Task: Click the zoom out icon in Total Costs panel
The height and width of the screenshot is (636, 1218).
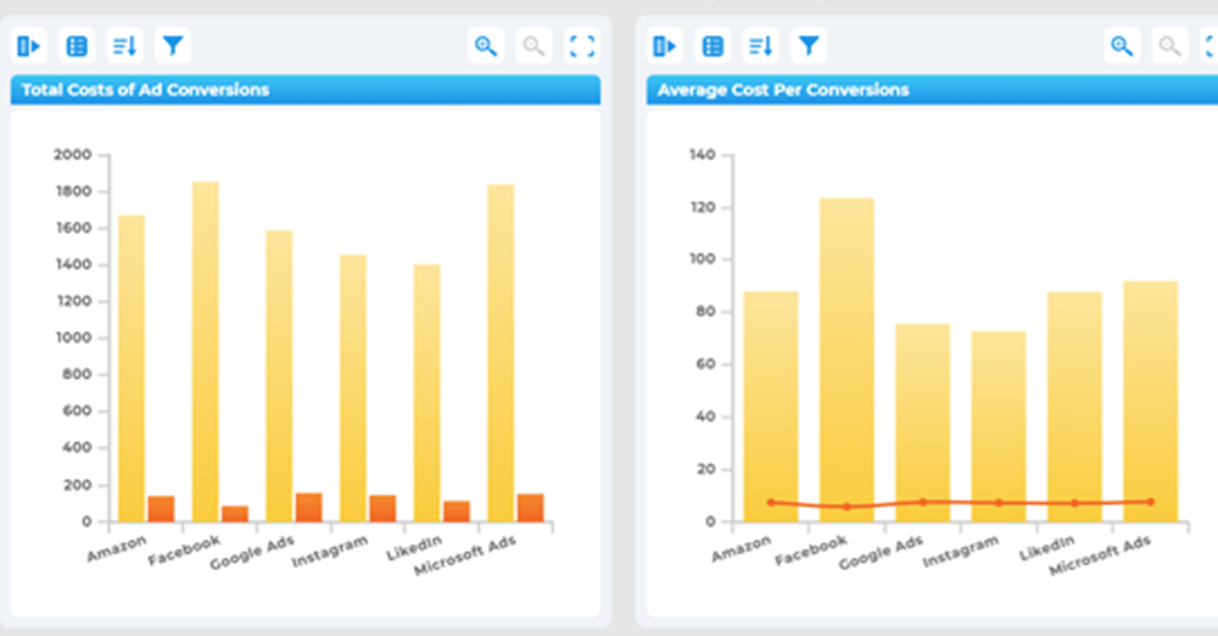Action: (534, 45)
